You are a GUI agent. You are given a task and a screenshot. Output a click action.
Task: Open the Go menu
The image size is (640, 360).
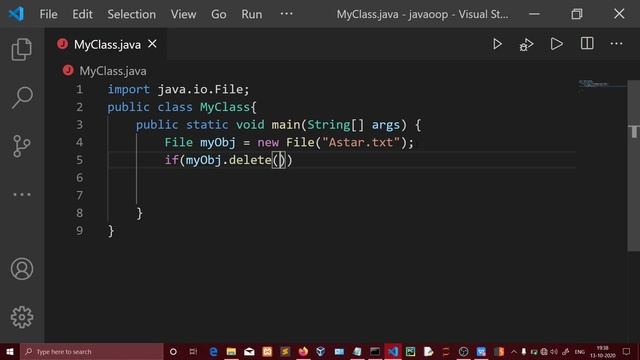click(218, 14)
